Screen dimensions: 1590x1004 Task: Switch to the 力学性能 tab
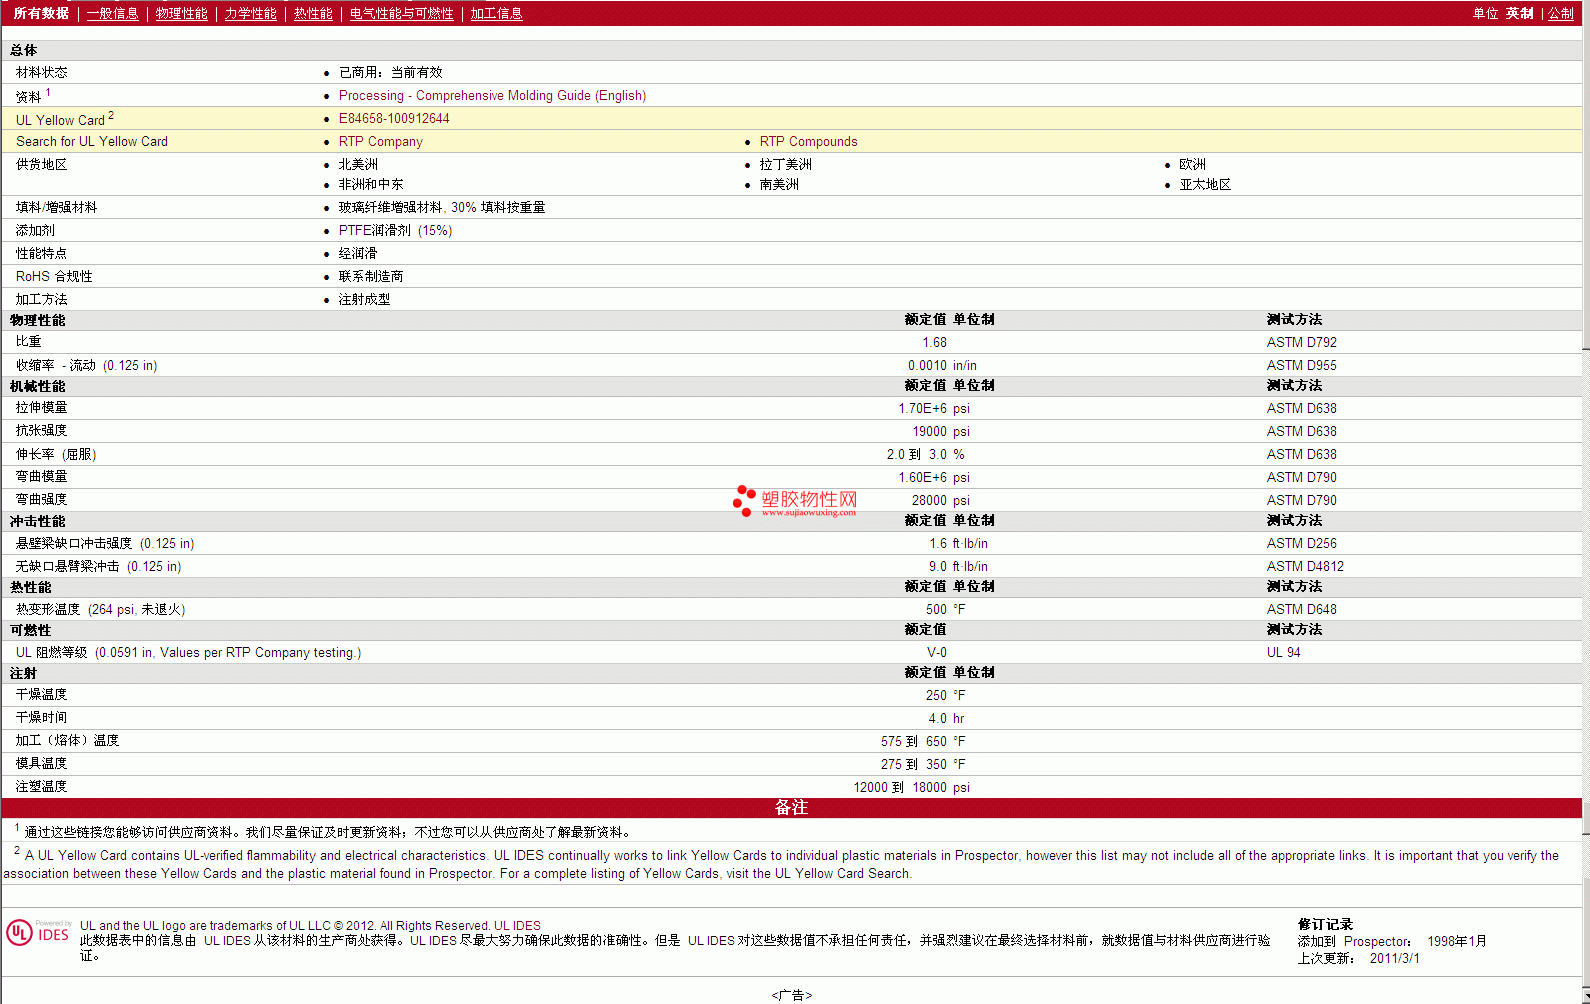point(251,13)
